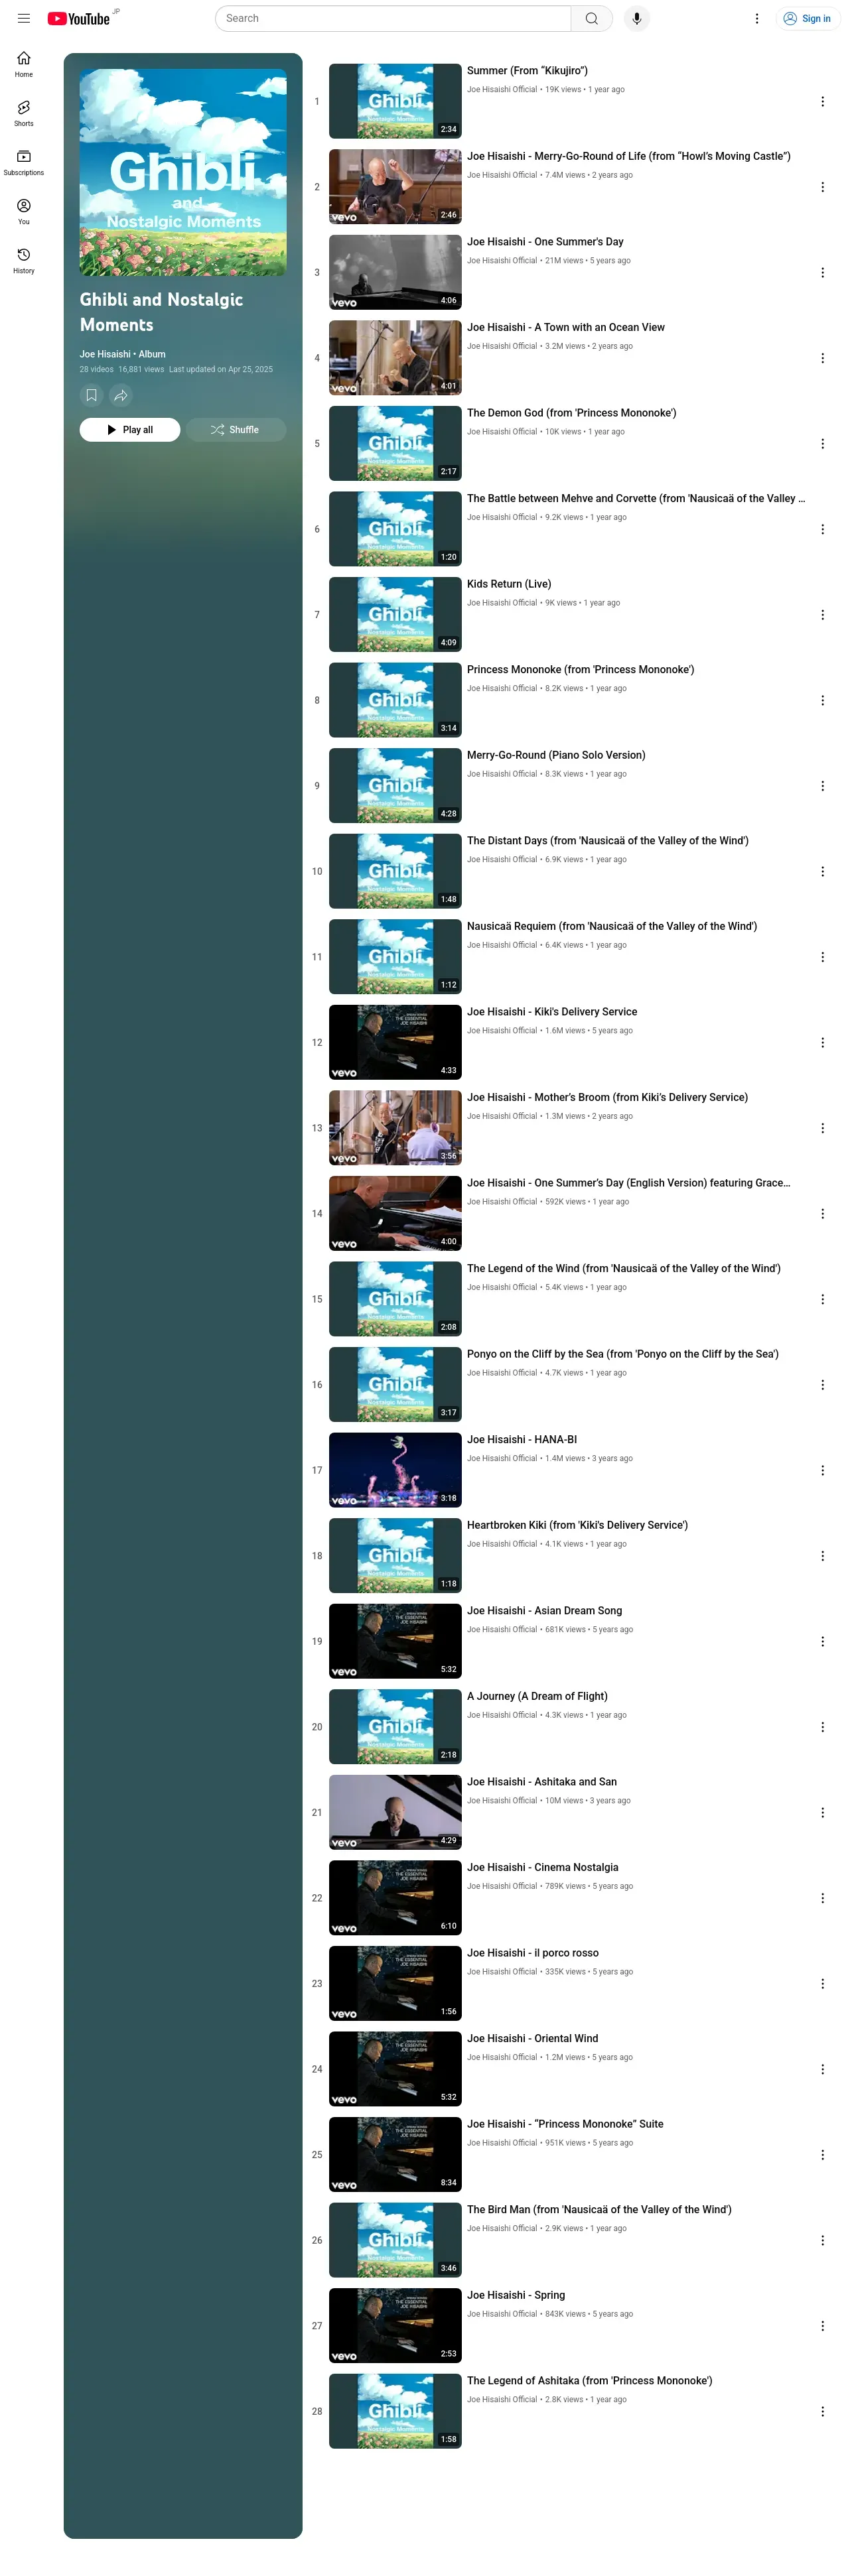
Task: Click the Sign in button
Action: [x=808, y=18]
